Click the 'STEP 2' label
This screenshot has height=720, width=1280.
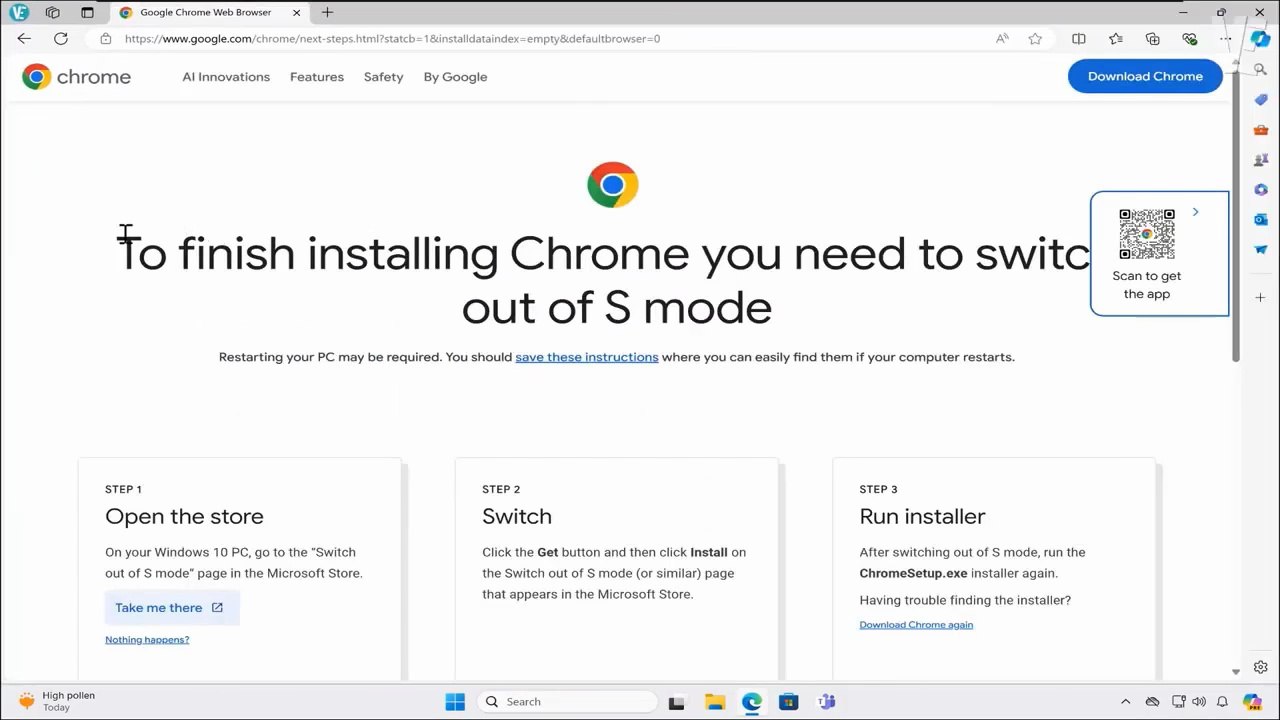tap(501, 489)
